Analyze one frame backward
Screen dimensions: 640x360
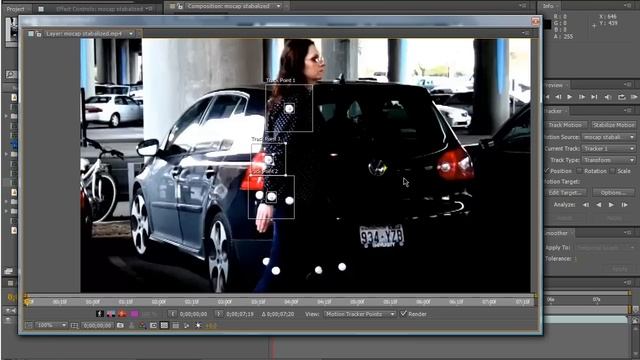586,205
